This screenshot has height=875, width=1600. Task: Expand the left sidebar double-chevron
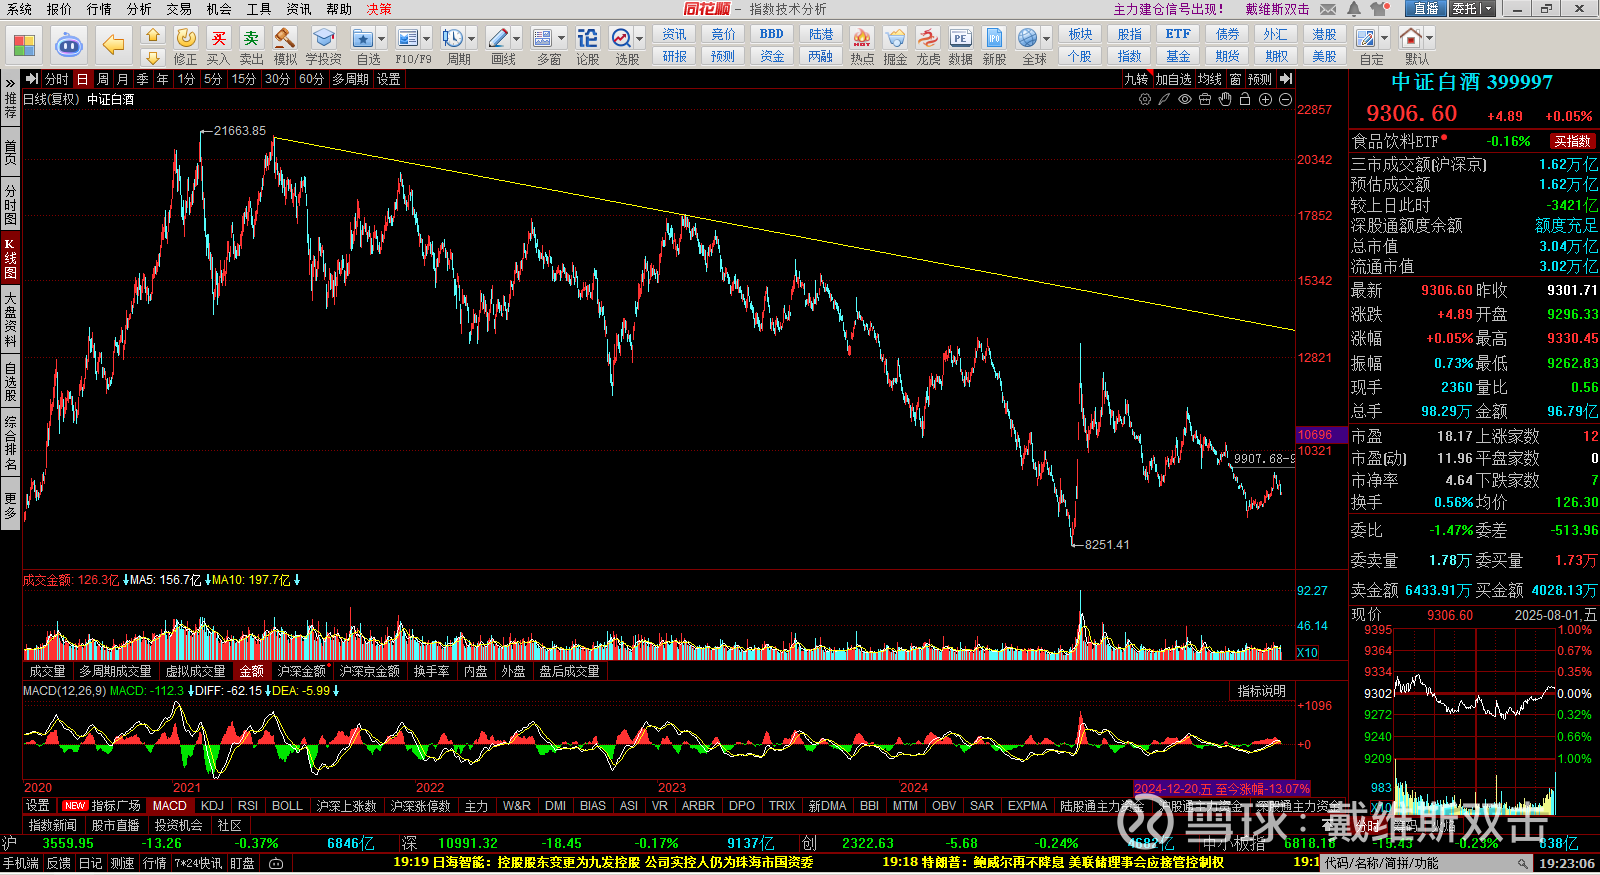(x=10, y=82)
